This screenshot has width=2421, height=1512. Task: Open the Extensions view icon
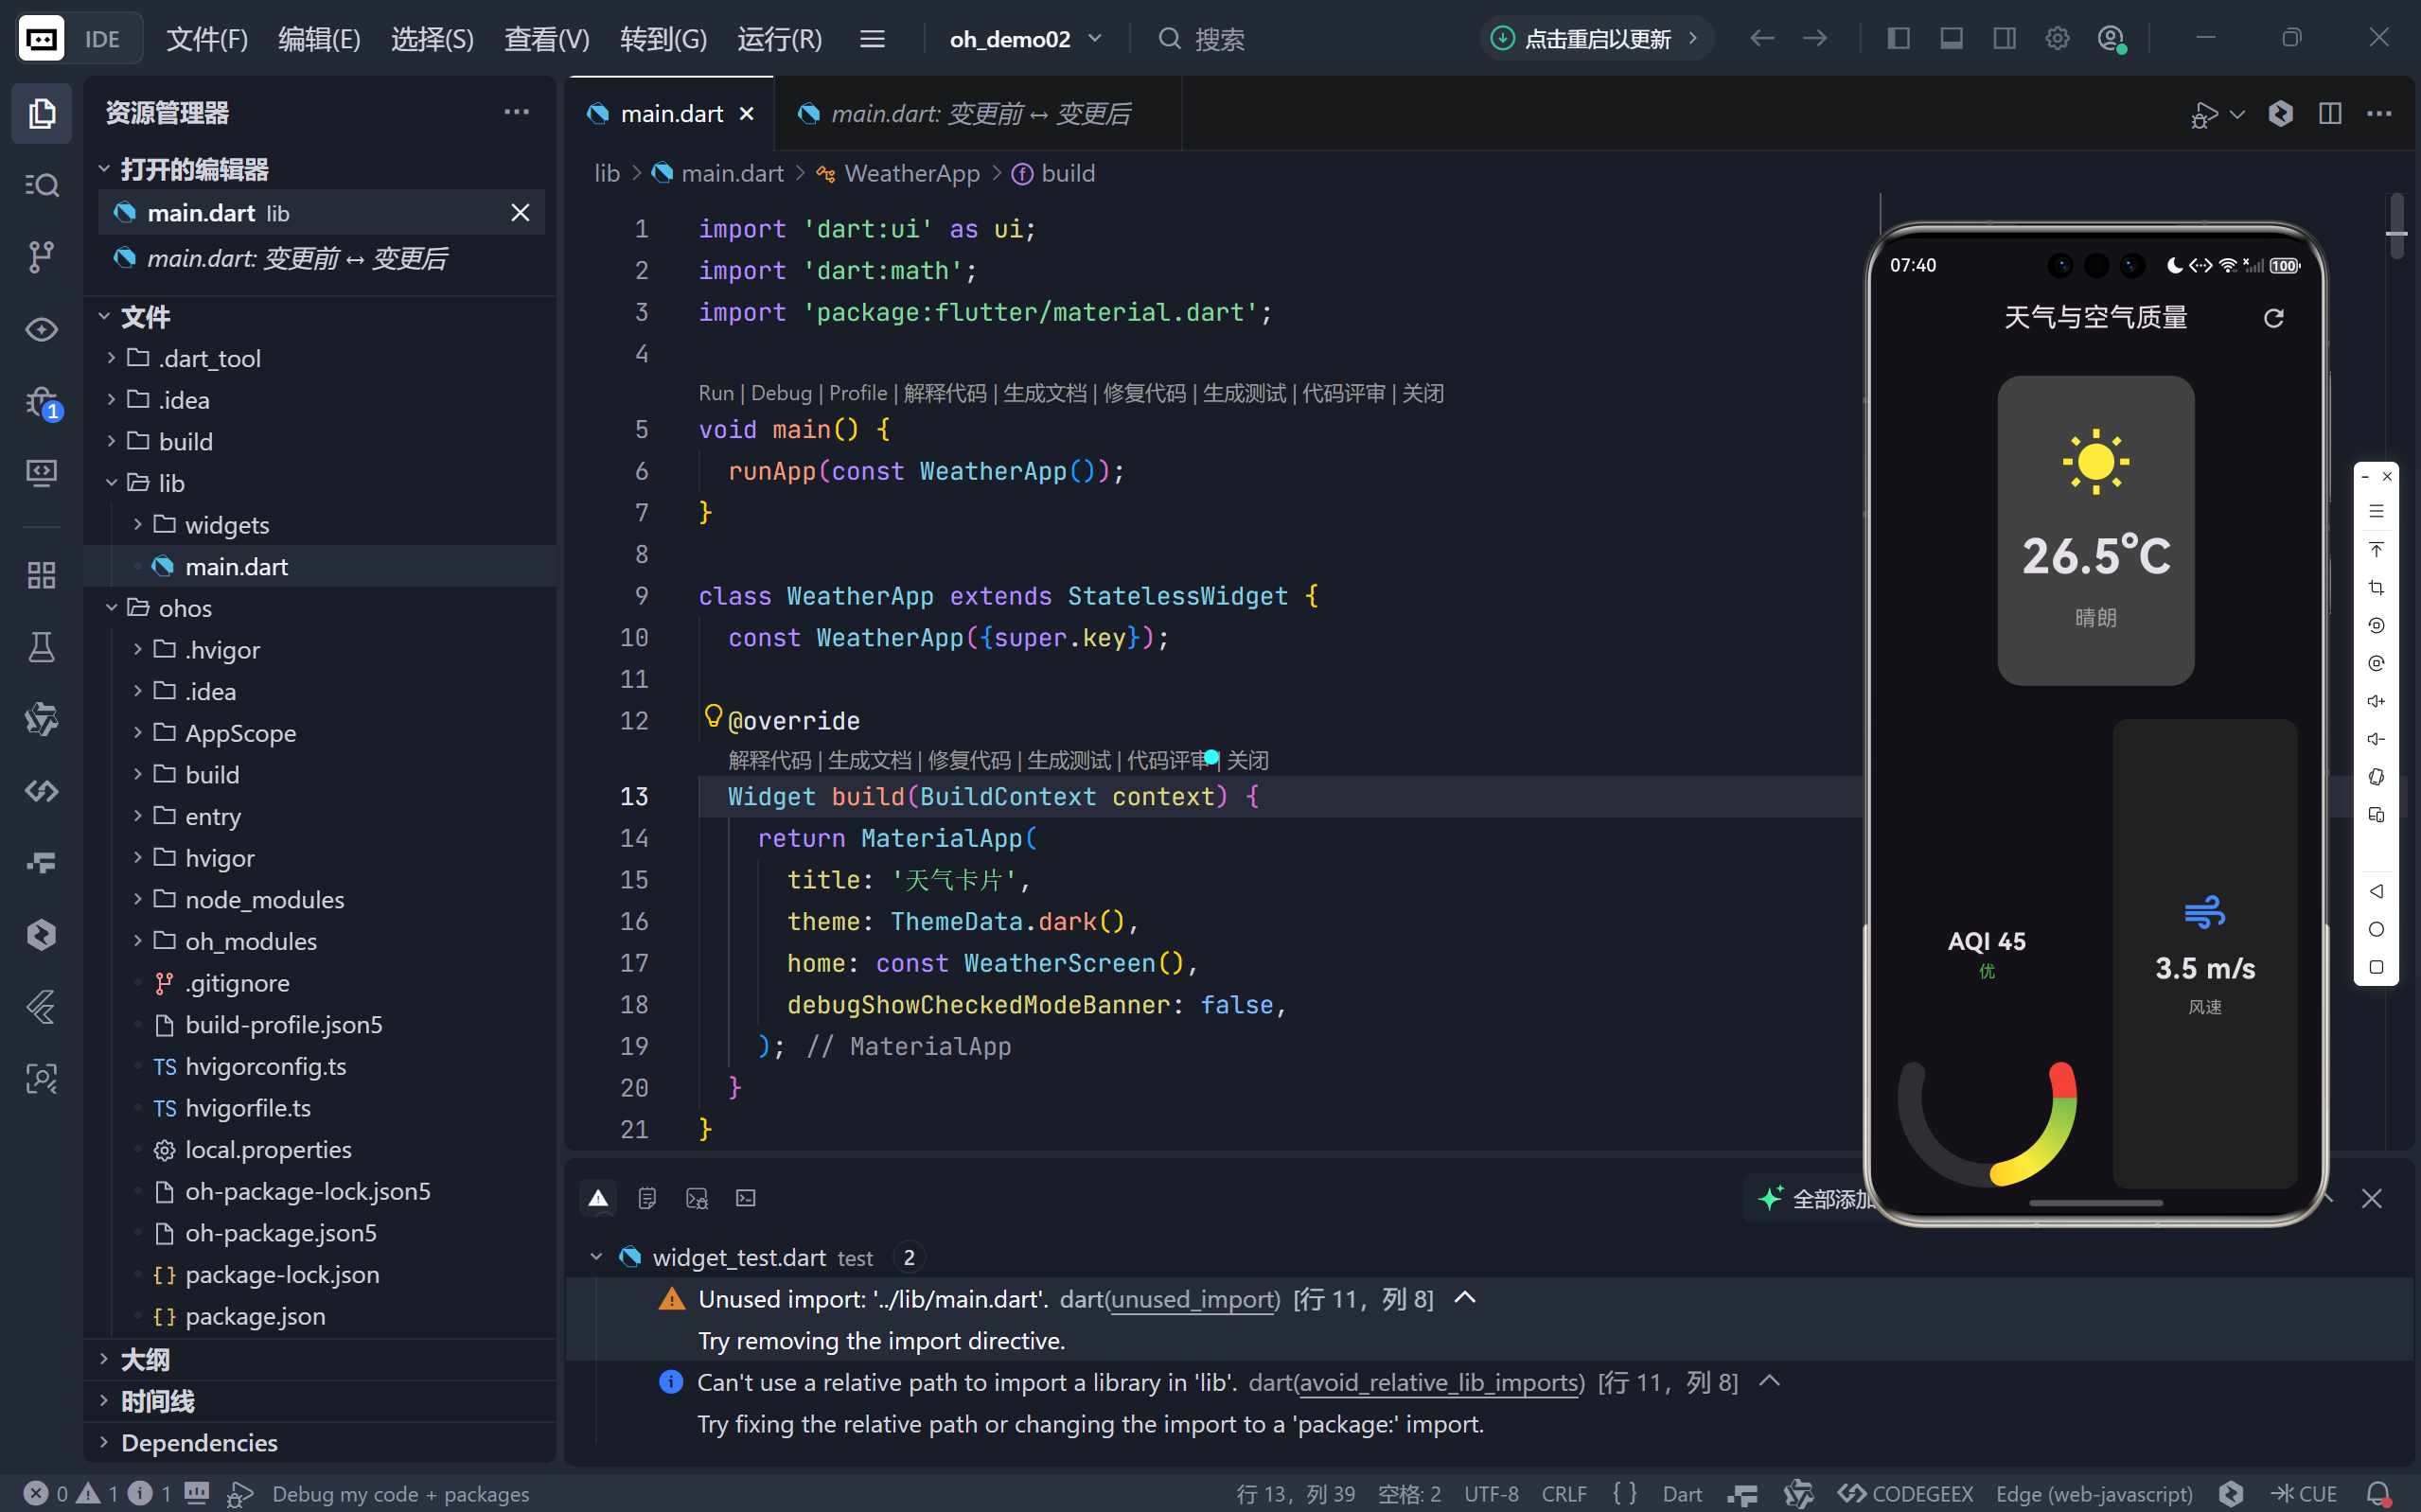tap(41, 575)
